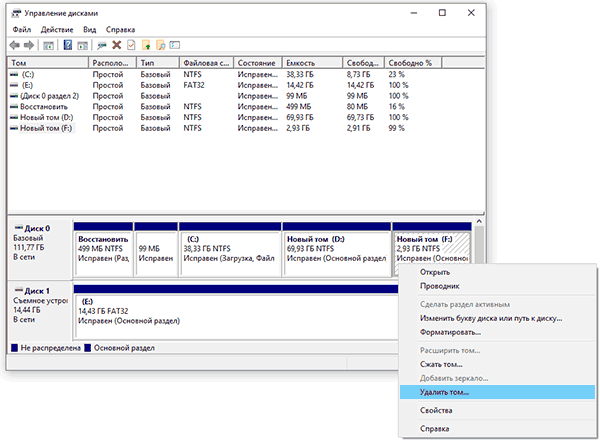Click the Диск 1 Съемное устройство label panel
Viewport: 600px width, 442px height.
coord(40,311)
